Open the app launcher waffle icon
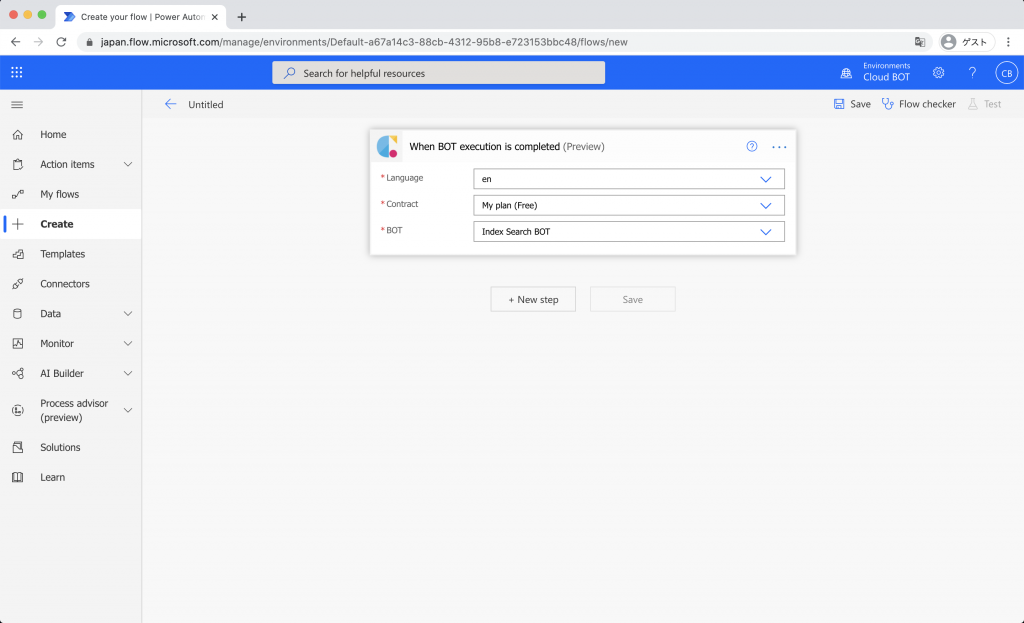The height and width of the screenshot is (623, 1024). pos(17,72)
